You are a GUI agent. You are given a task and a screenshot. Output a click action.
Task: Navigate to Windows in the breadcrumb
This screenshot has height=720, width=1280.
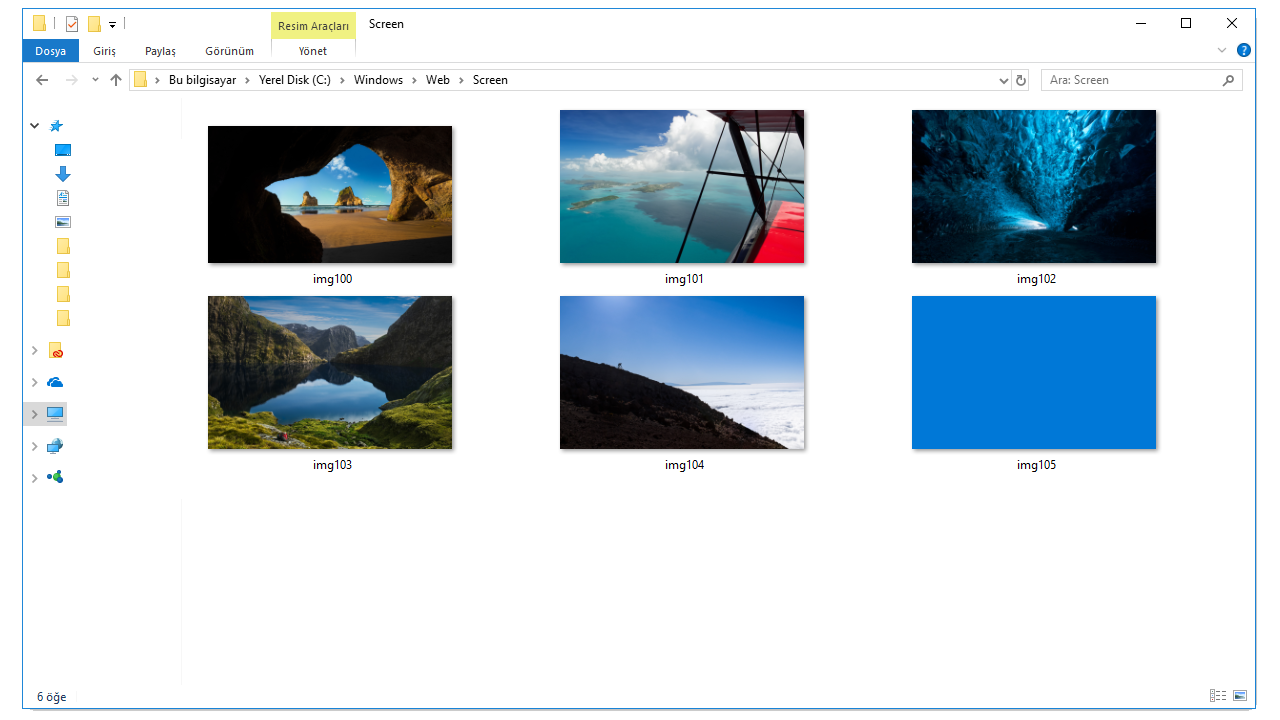coord(378,80)
